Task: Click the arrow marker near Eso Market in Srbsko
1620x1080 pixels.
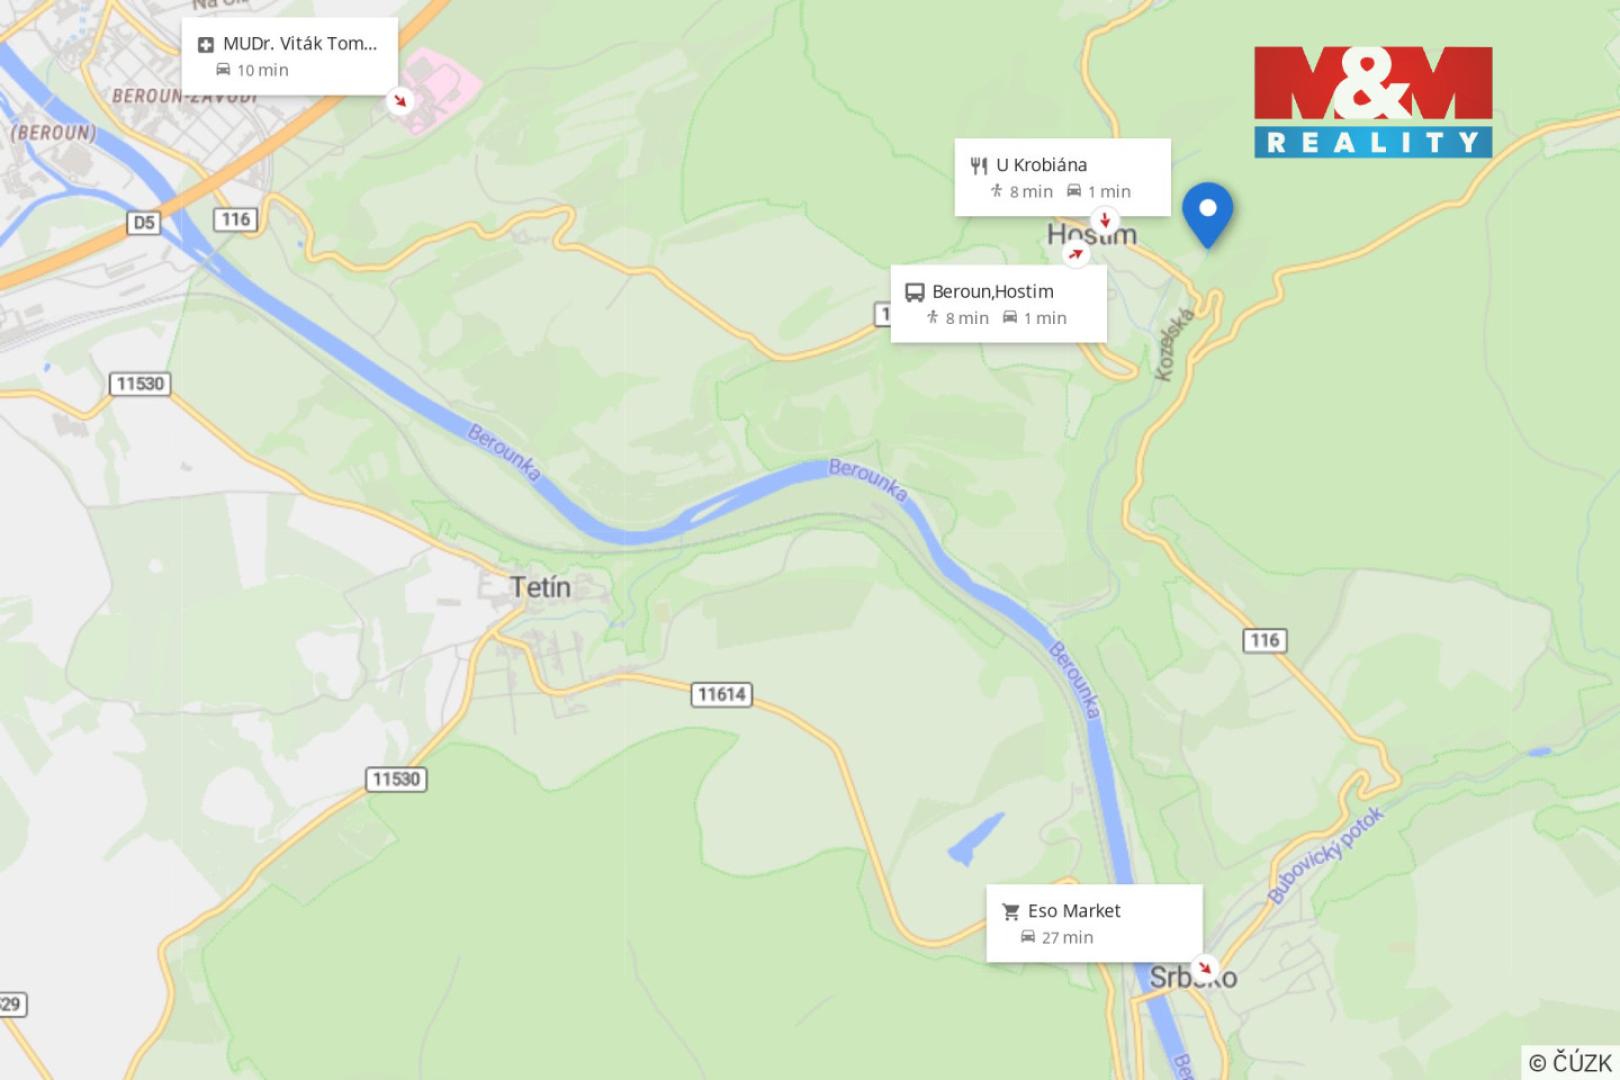Action: pyautogui.click(x=1205, y=967)
